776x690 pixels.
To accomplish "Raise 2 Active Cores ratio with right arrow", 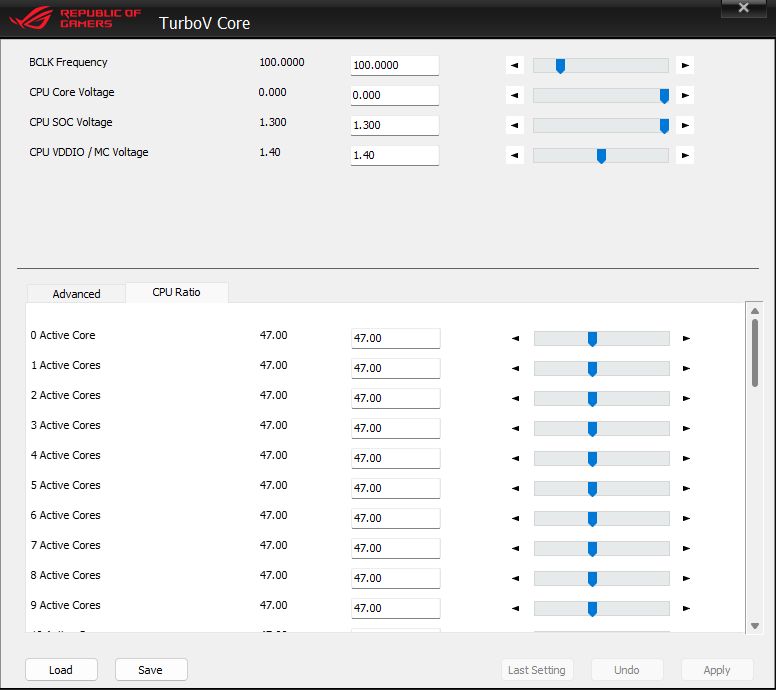I will (x=686, y=398).
